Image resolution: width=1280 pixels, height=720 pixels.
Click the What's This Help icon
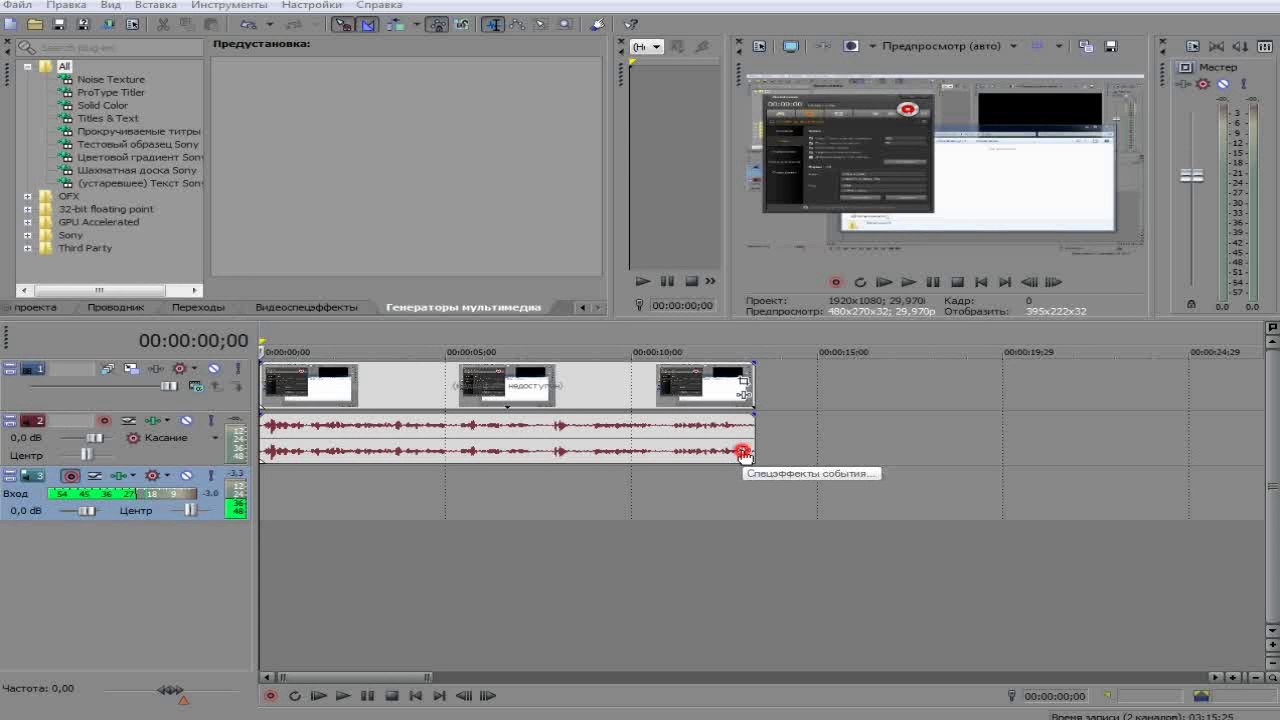[630, 24]
